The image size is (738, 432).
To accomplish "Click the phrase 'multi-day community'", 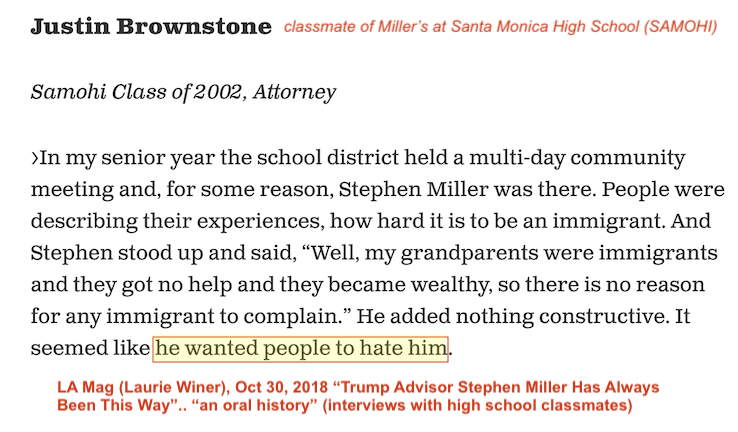I will (x=577, y=158).
